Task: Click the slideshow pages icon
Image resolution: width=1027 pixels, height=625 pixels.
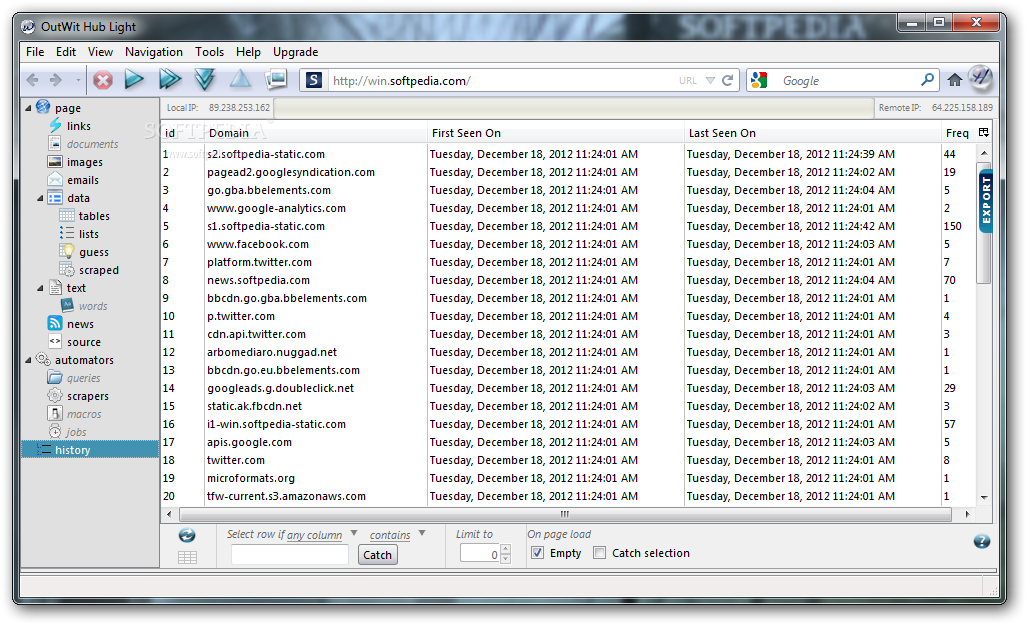Action: point(276,79)
